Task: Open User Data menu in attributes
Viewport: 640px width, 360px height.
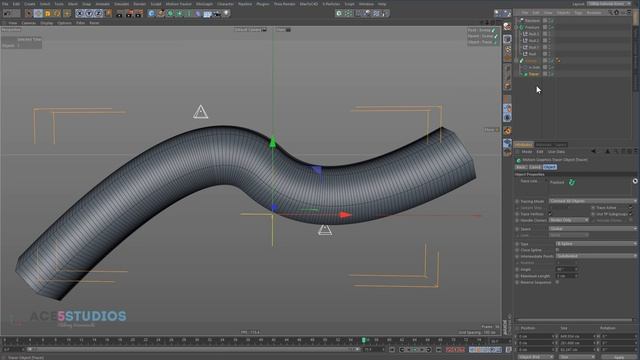Action: coord(556,151)
